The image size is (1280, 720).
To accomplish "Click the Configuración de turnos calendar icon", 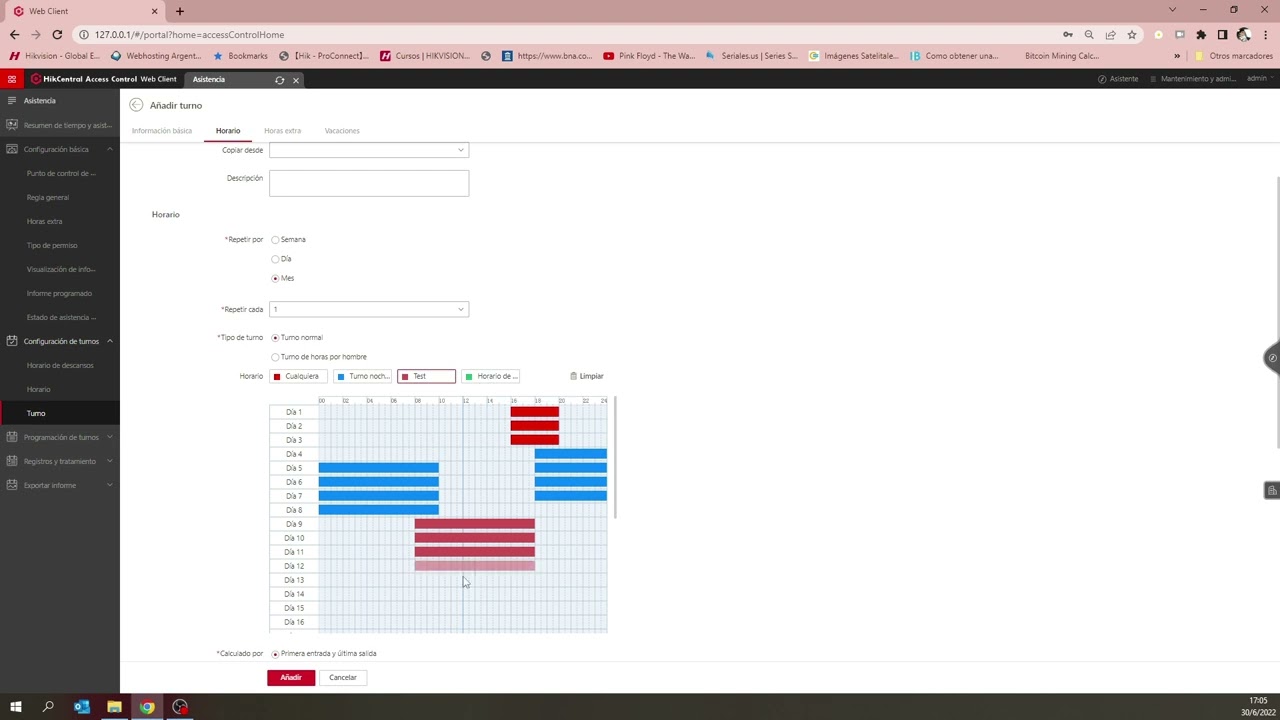I will click(12, 341).
